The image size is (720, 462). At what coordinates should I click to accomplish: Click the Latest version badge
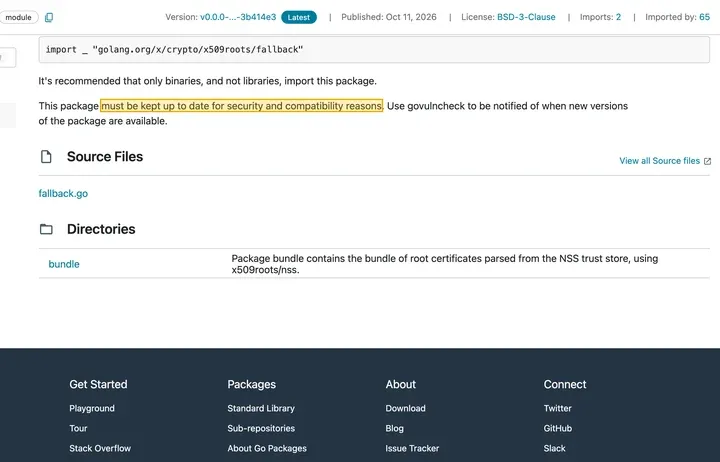pyautogui.click(x=298, y=17)
